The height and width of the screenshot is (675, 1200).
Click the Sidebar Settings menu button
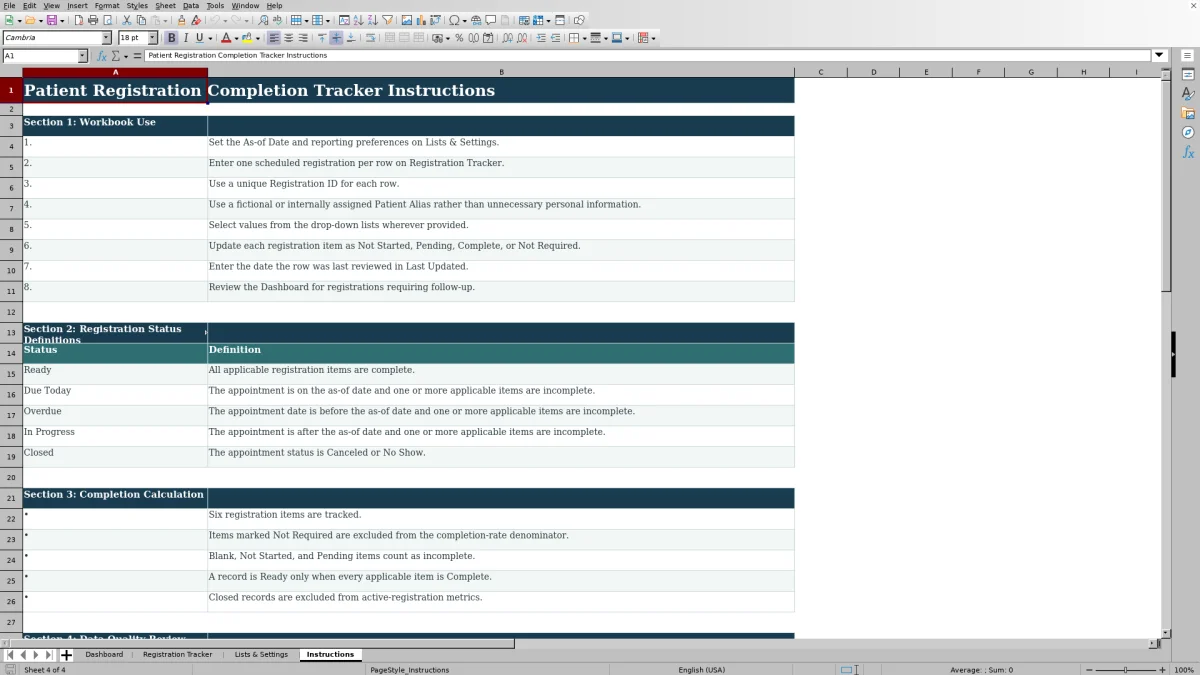pos(1188,55)
